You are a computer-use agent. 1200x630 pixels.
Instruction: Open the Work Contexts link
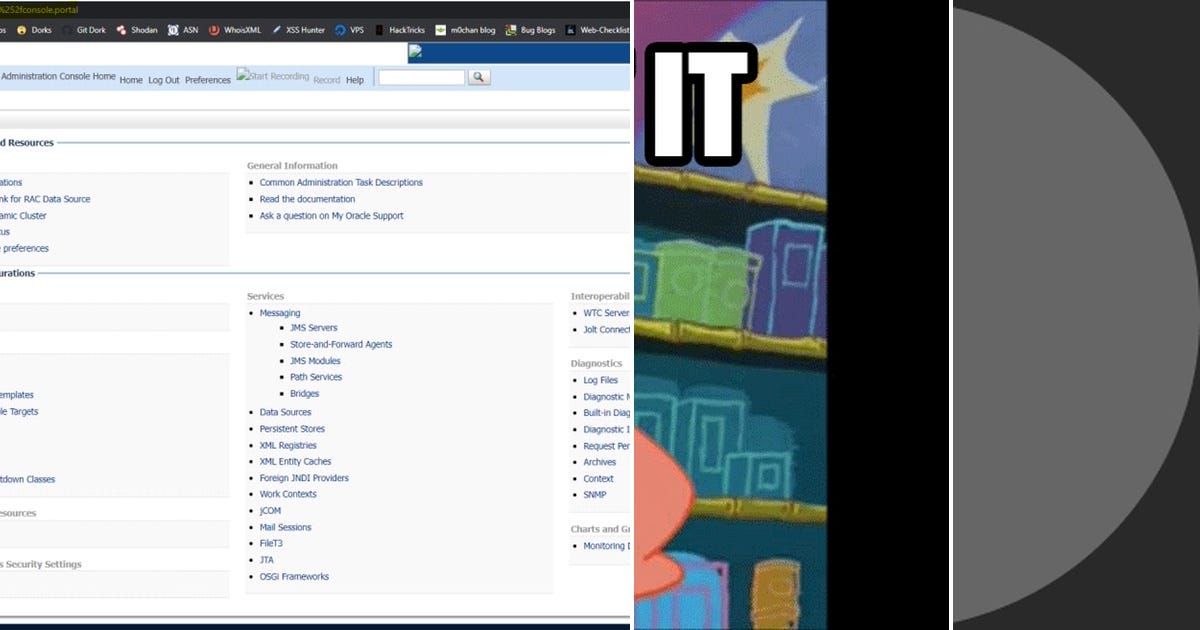tap(288, 494)
